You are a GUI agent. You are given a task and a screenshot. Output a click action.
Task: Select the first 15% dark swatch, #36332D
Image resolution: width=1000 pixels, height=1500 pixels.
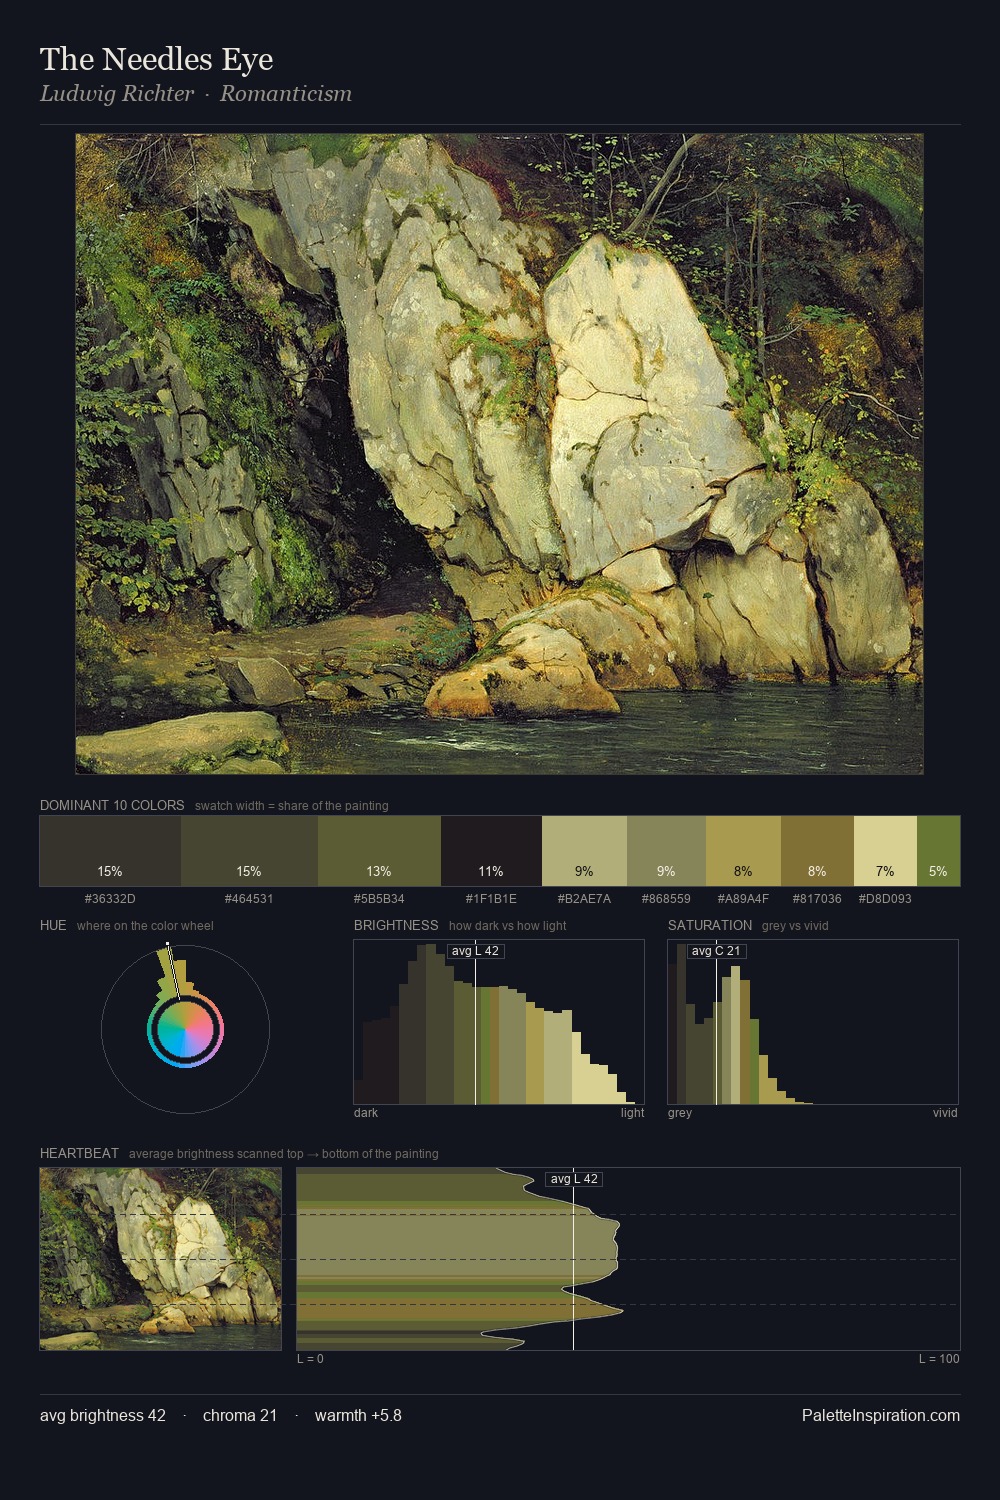(x=110, y=851)
